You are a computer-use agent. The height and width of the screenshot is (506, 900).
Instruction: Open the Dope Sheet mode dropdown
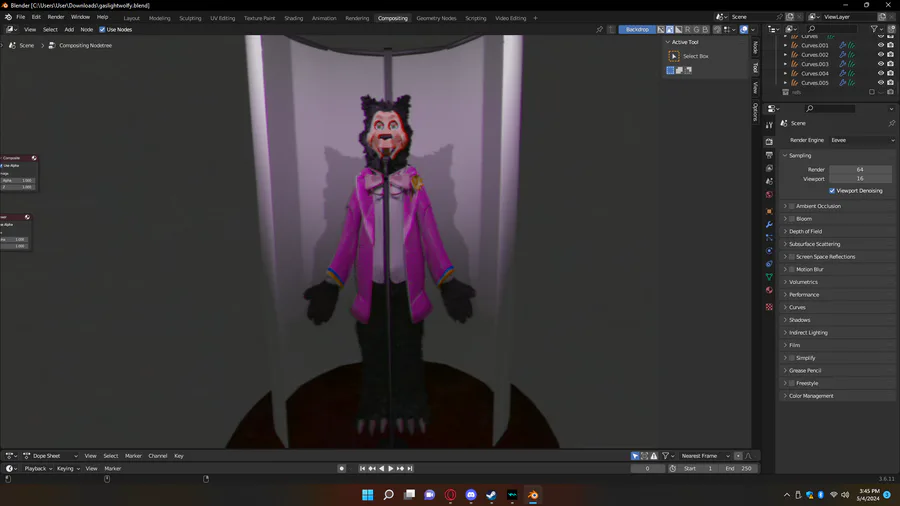[x=50, y=456]
